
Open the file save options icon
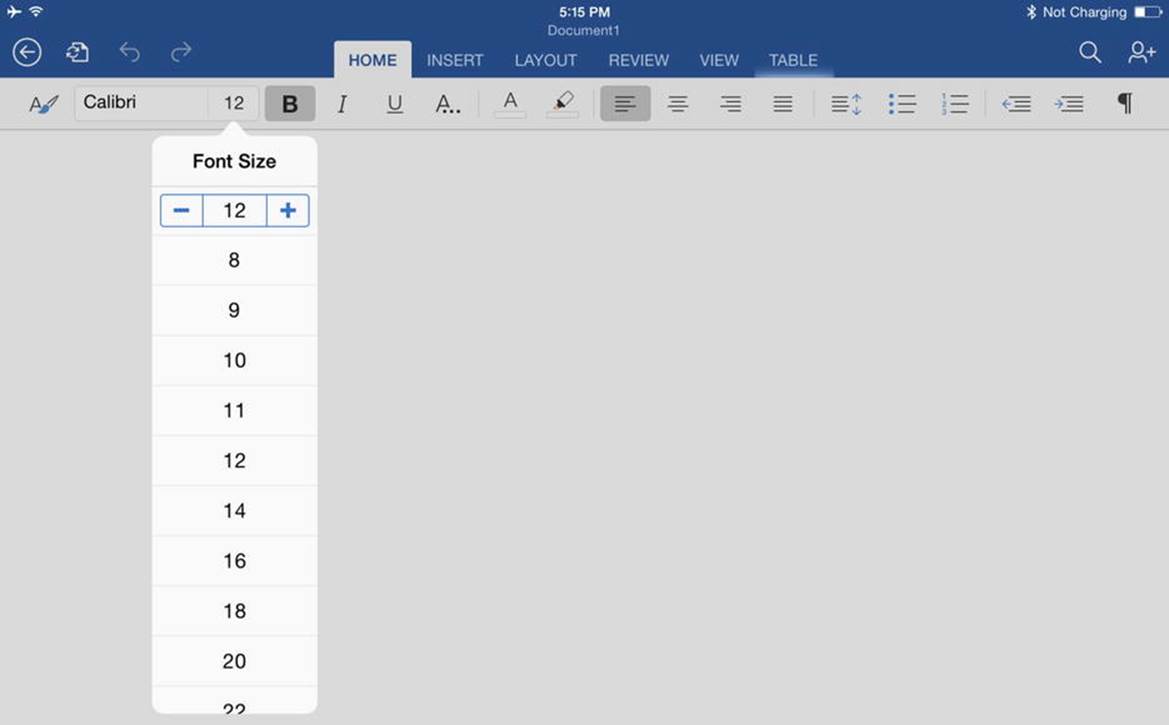[78, 52]
